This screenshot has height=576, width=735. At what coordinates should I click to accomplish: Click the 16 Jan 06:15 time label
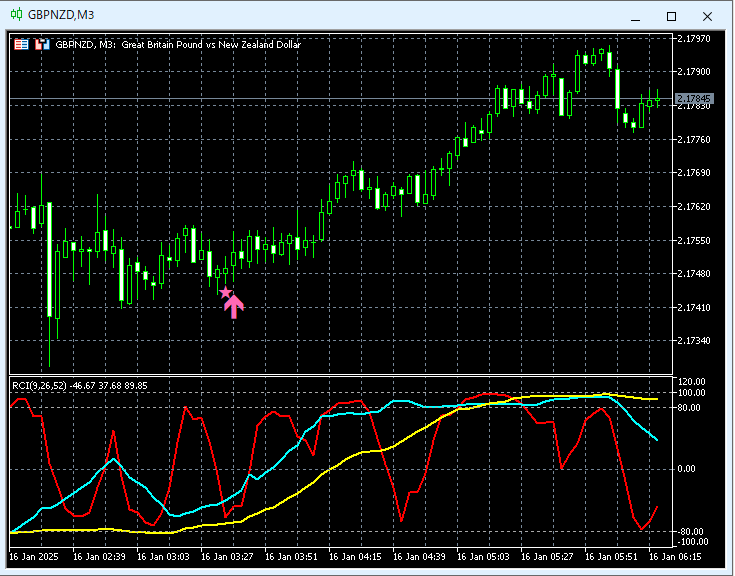click(675, 557)
